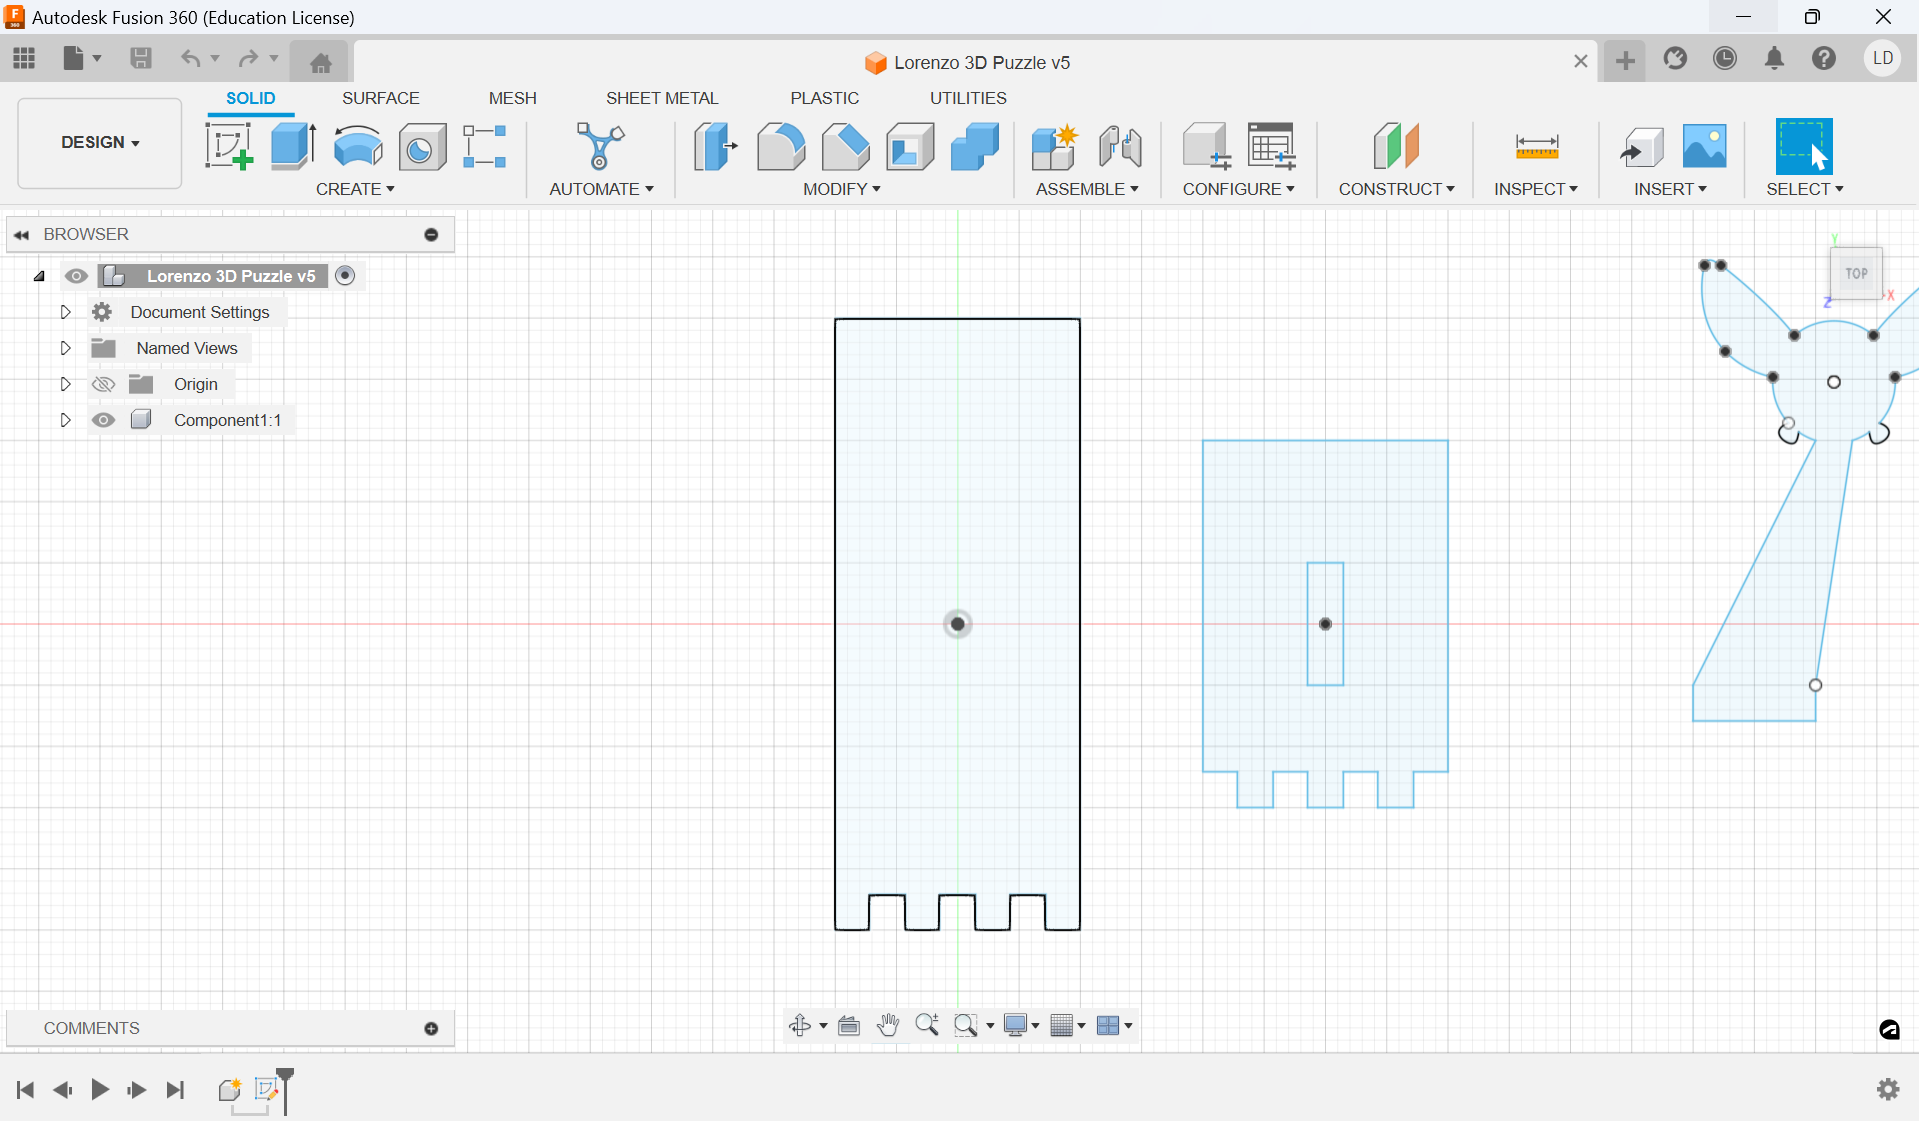Viewport: 1919px width, 1121px height.
Task: Open the Display Settings monitor icon
Action: click(1015, 1025)
